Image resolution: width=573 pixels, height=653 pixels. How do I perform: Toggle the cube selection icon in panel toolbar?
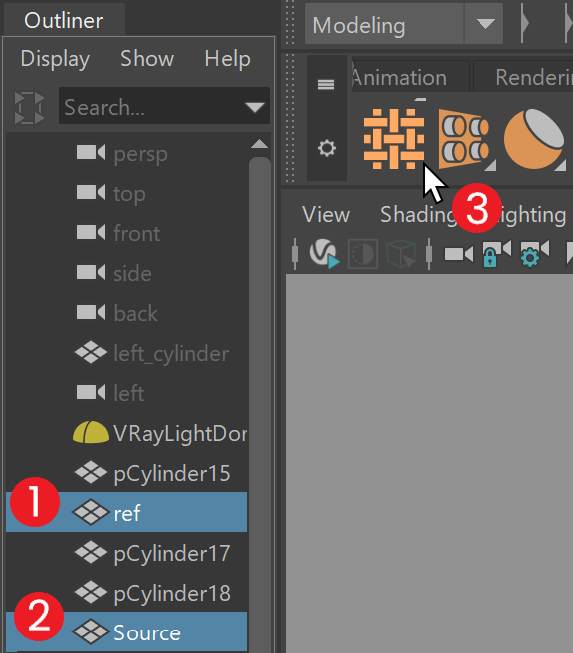point(401,254)
